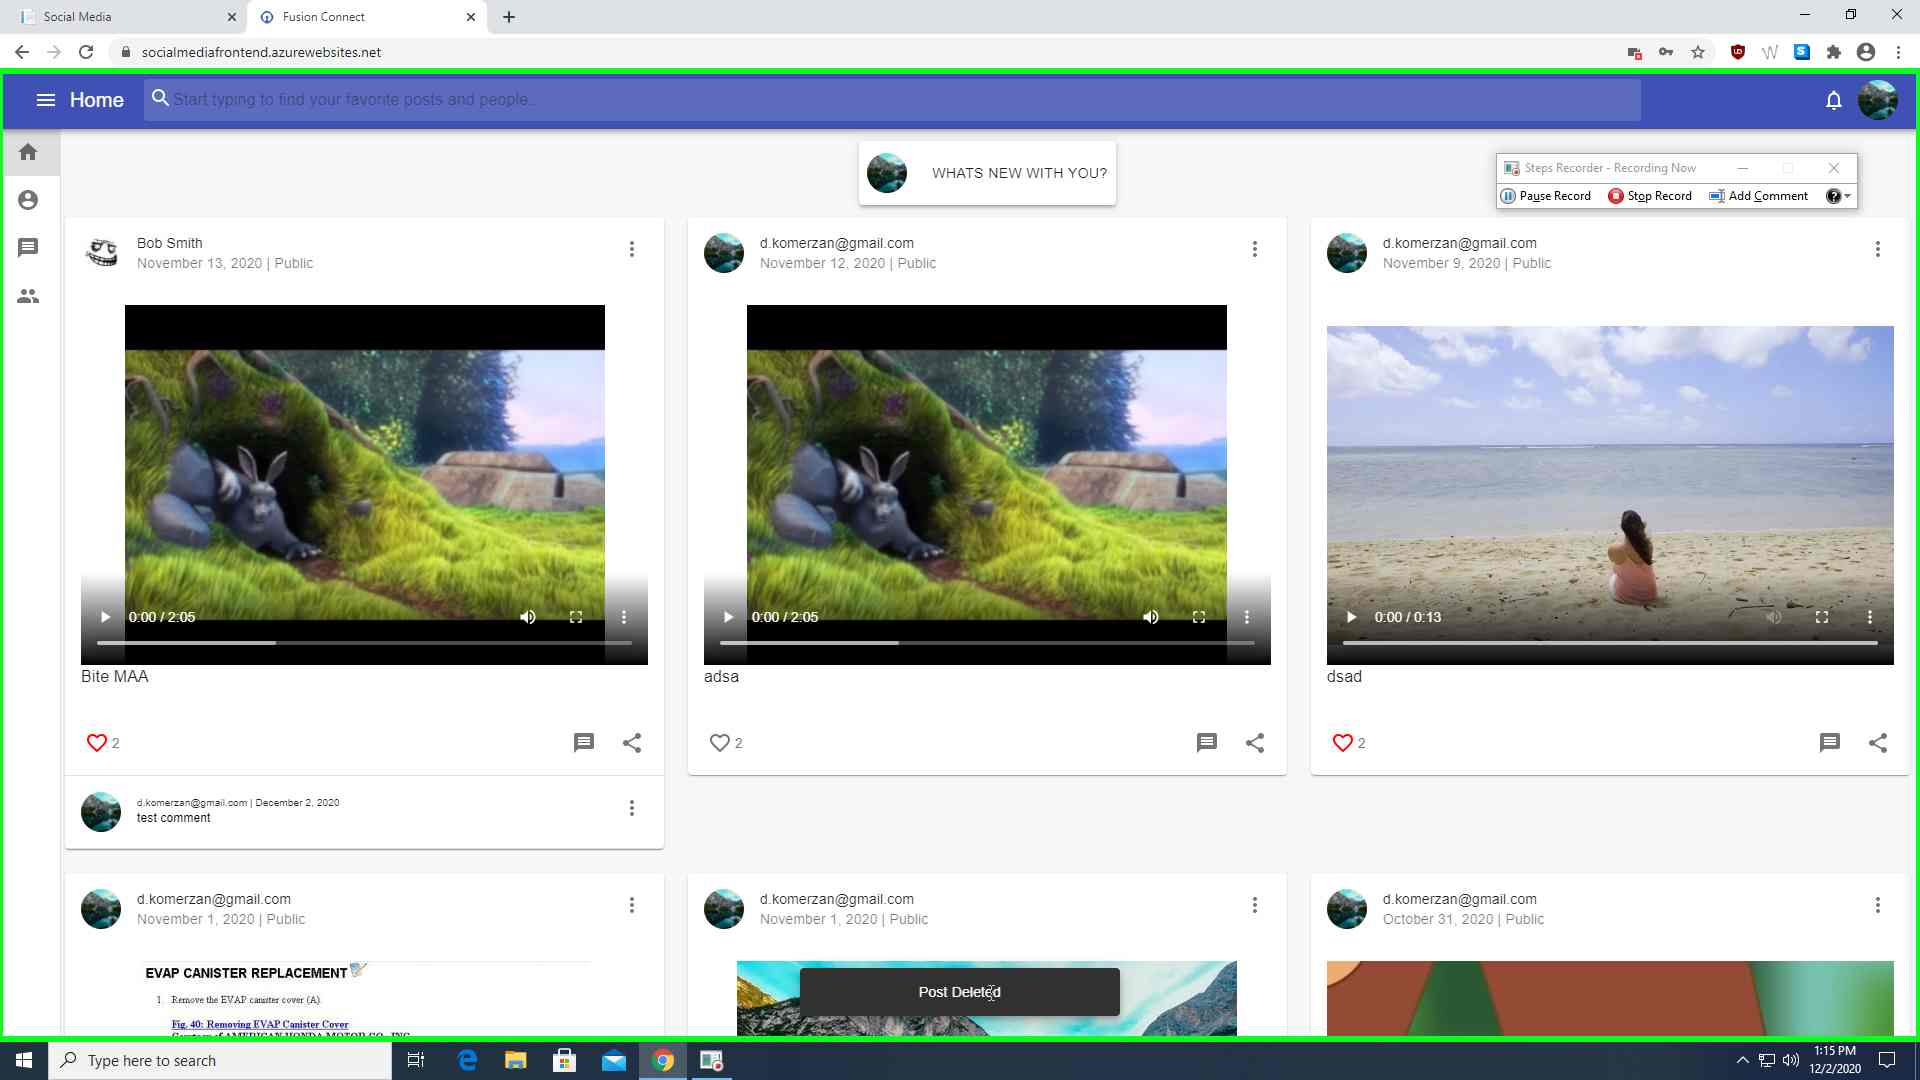
Task: Open Messages icon in the sidebar
Action: (28, 248)
